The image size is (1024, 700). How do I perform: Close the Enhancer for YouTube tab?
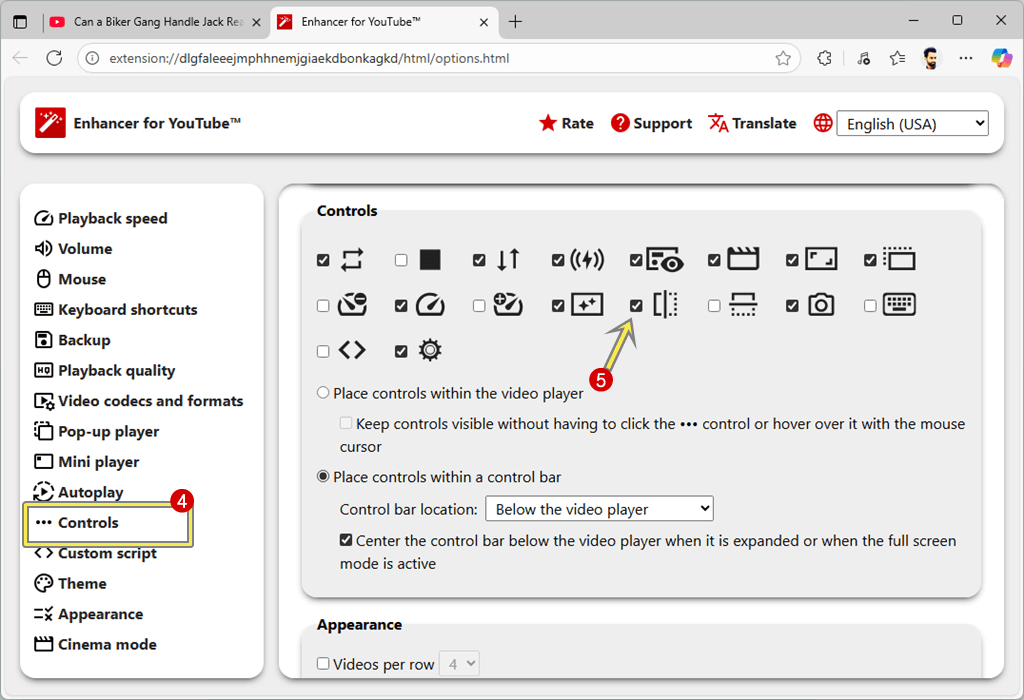[x=483, y=22]
